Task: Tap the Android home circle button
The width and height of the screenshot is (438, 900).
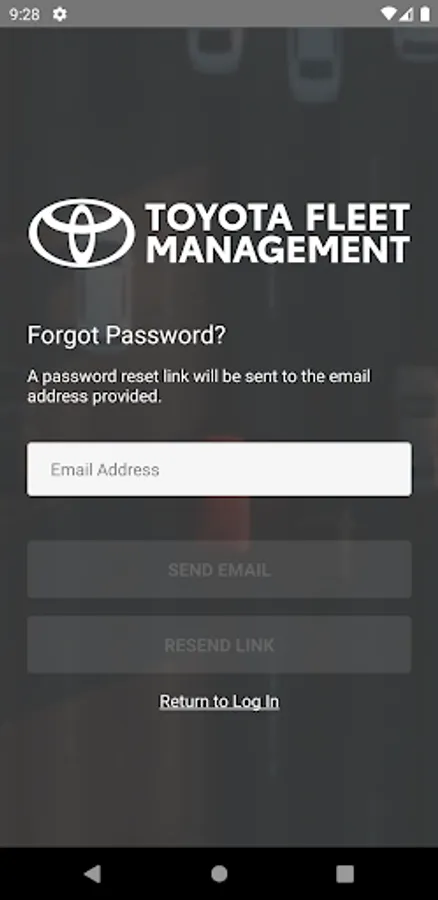Action: click(x=219, y=874)
